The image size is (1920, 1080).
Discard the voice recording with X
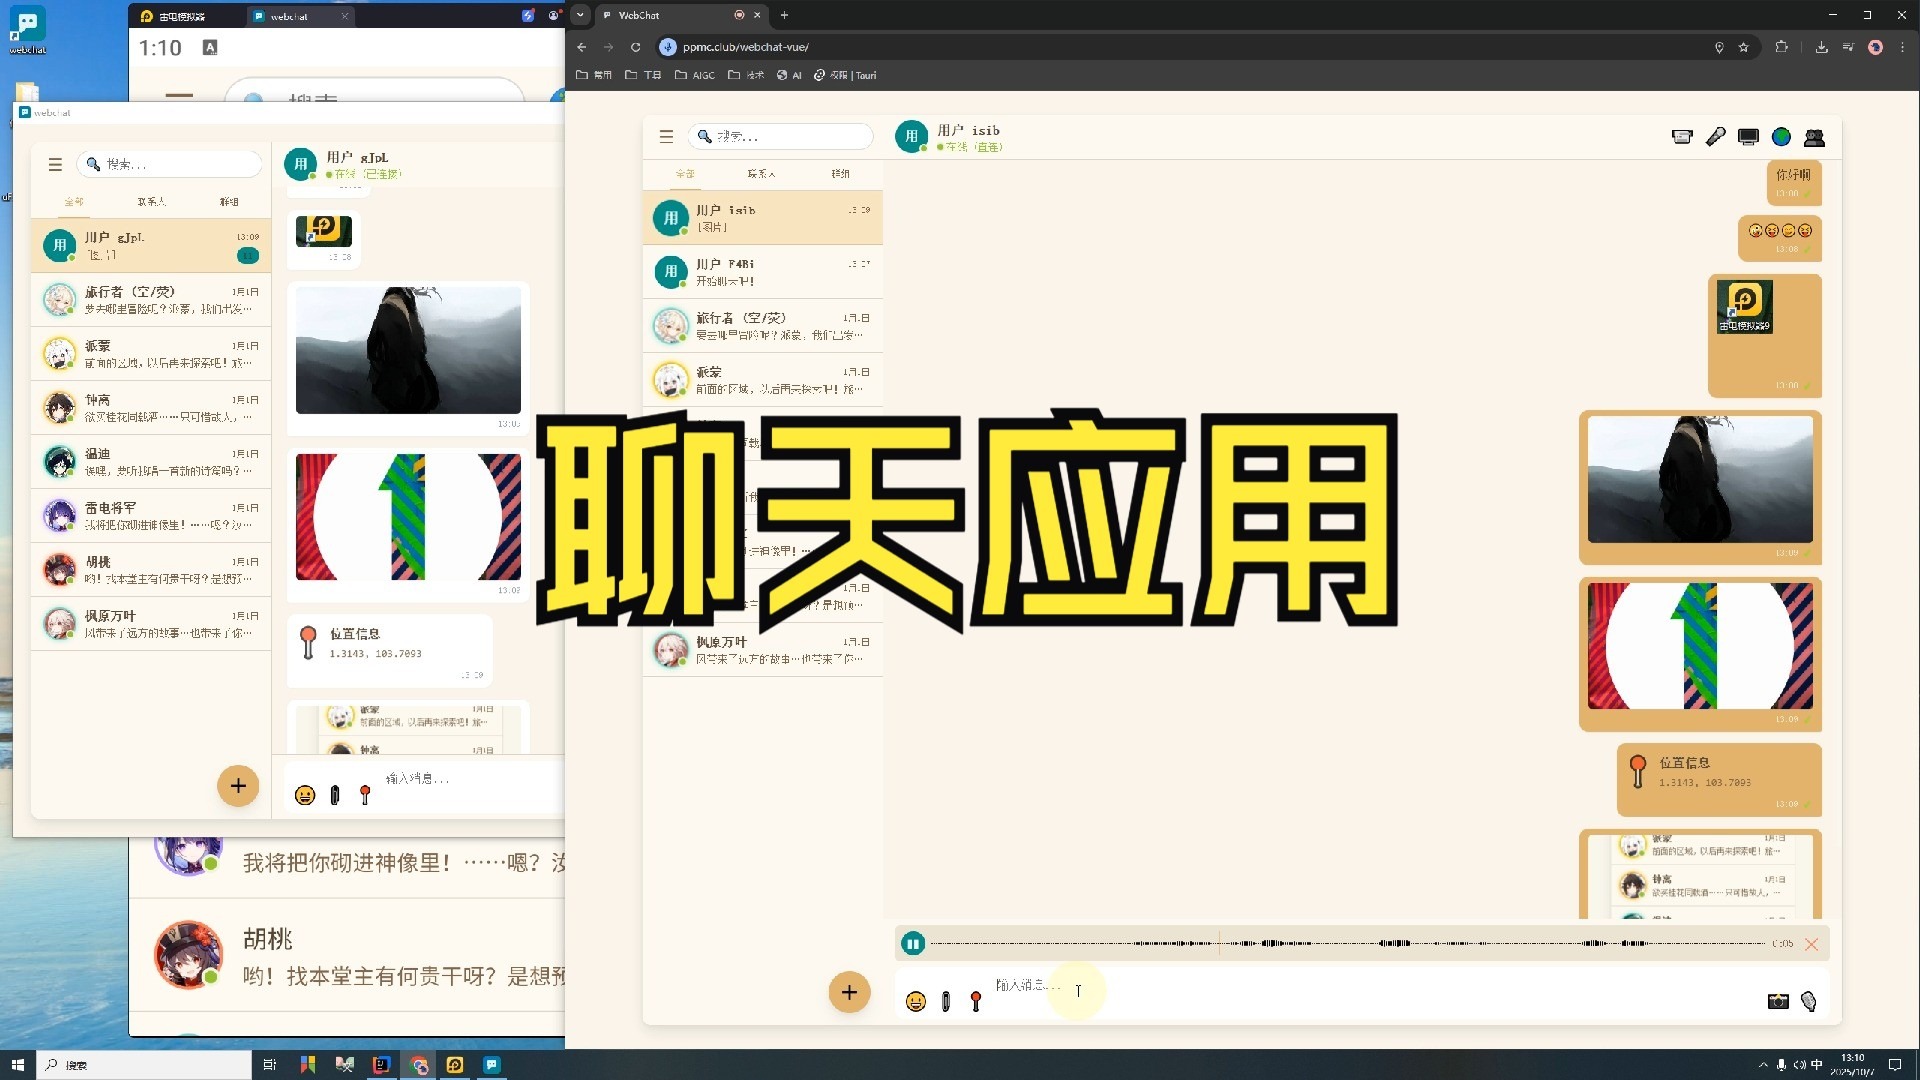click(1811, 944)
